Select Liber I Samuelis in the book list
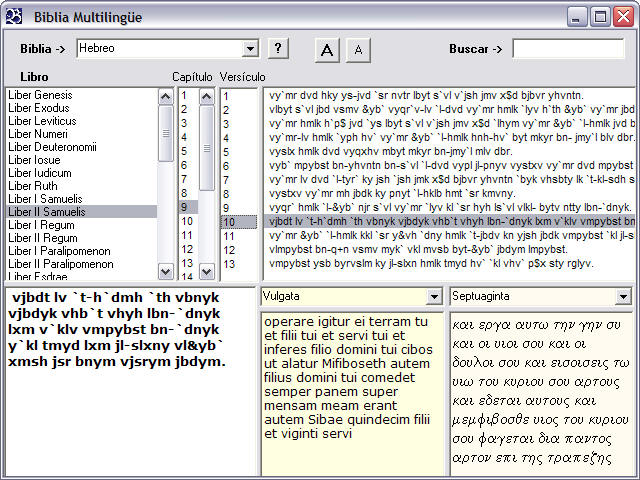Image resolution: width=640 pixels, height=480 pixels. [82, 199]
